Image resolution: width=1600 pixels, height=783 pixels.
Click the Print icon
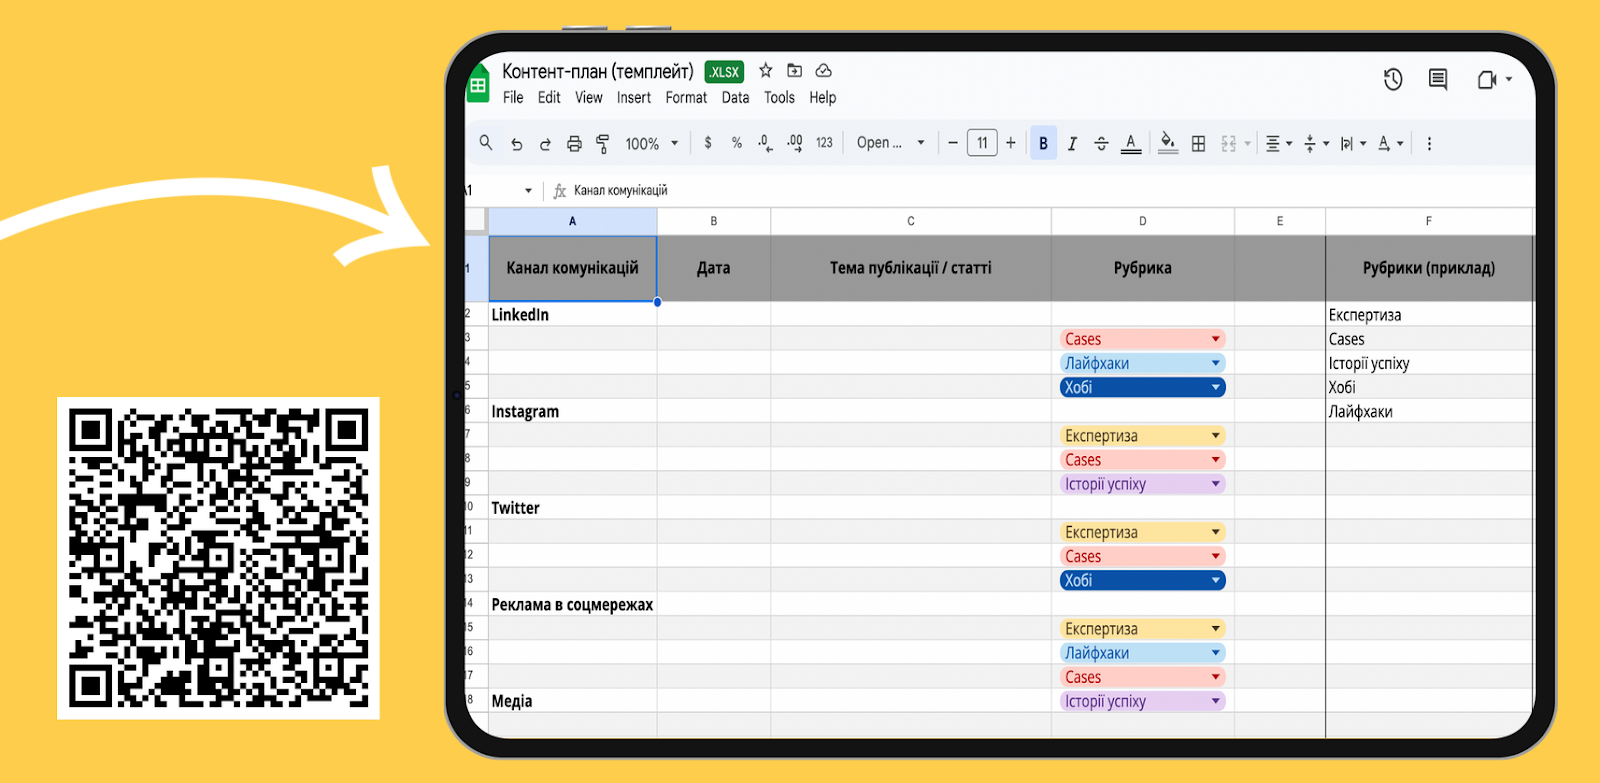point(574,144)
